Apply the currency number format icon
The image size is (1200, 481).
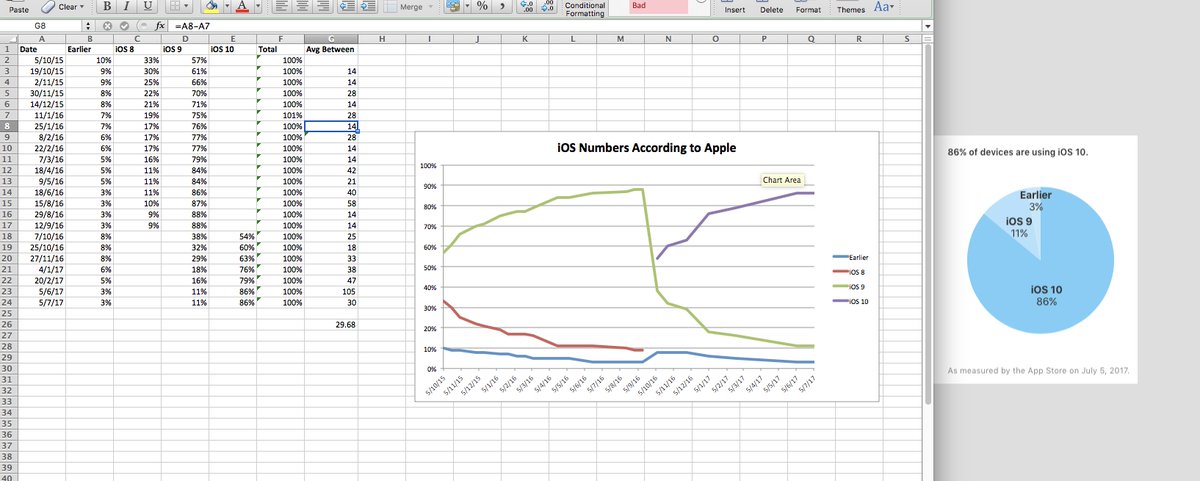453,8
